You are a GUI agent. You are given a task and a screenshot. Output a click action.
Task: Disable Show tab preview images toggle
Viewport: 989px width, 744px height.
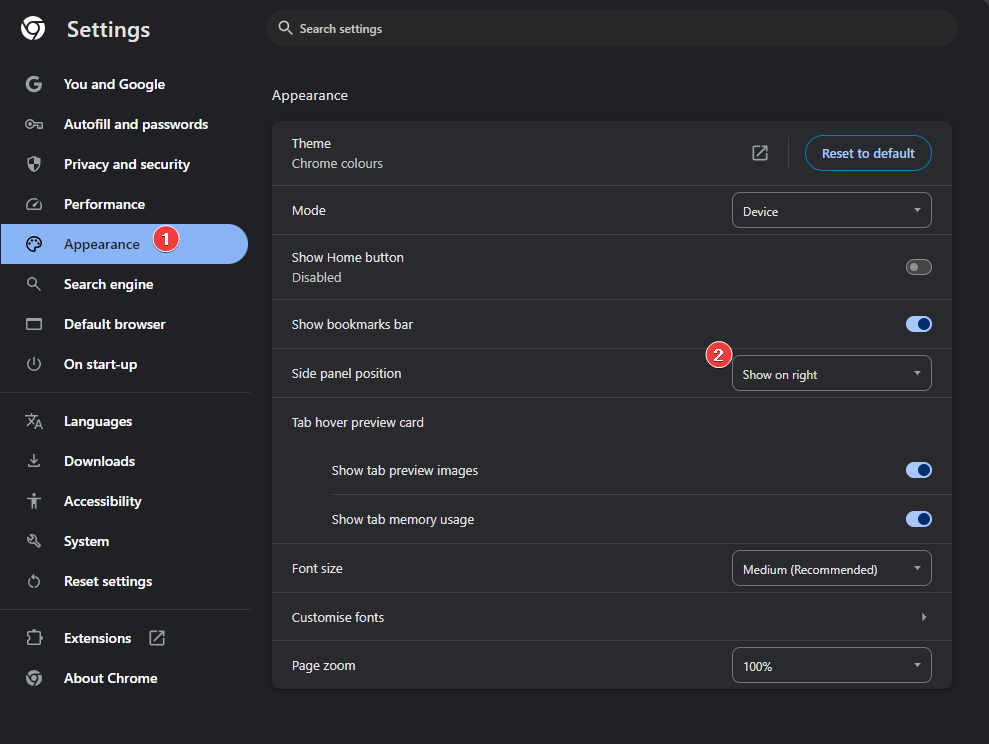[918, 470]
